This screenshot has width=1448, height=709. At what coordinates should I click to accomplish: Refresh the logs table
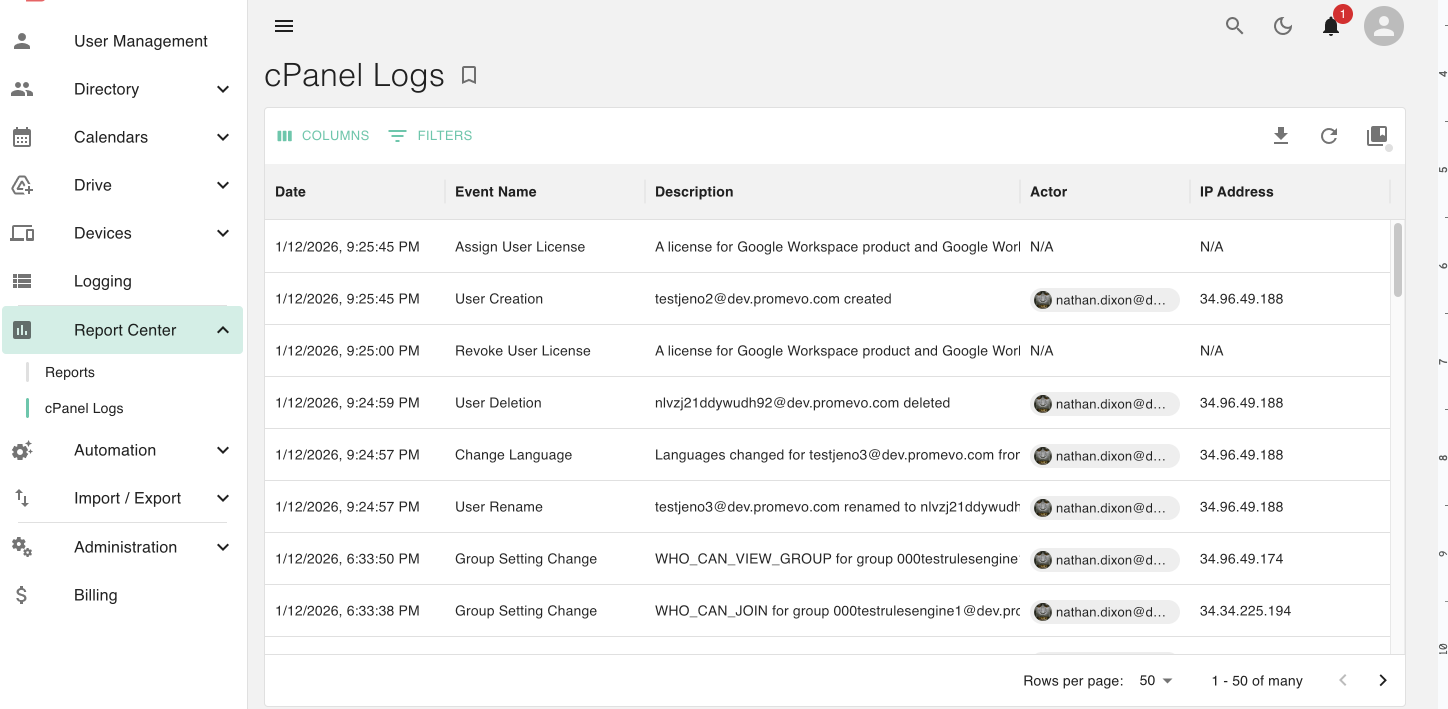click(x=1329, y=136)
